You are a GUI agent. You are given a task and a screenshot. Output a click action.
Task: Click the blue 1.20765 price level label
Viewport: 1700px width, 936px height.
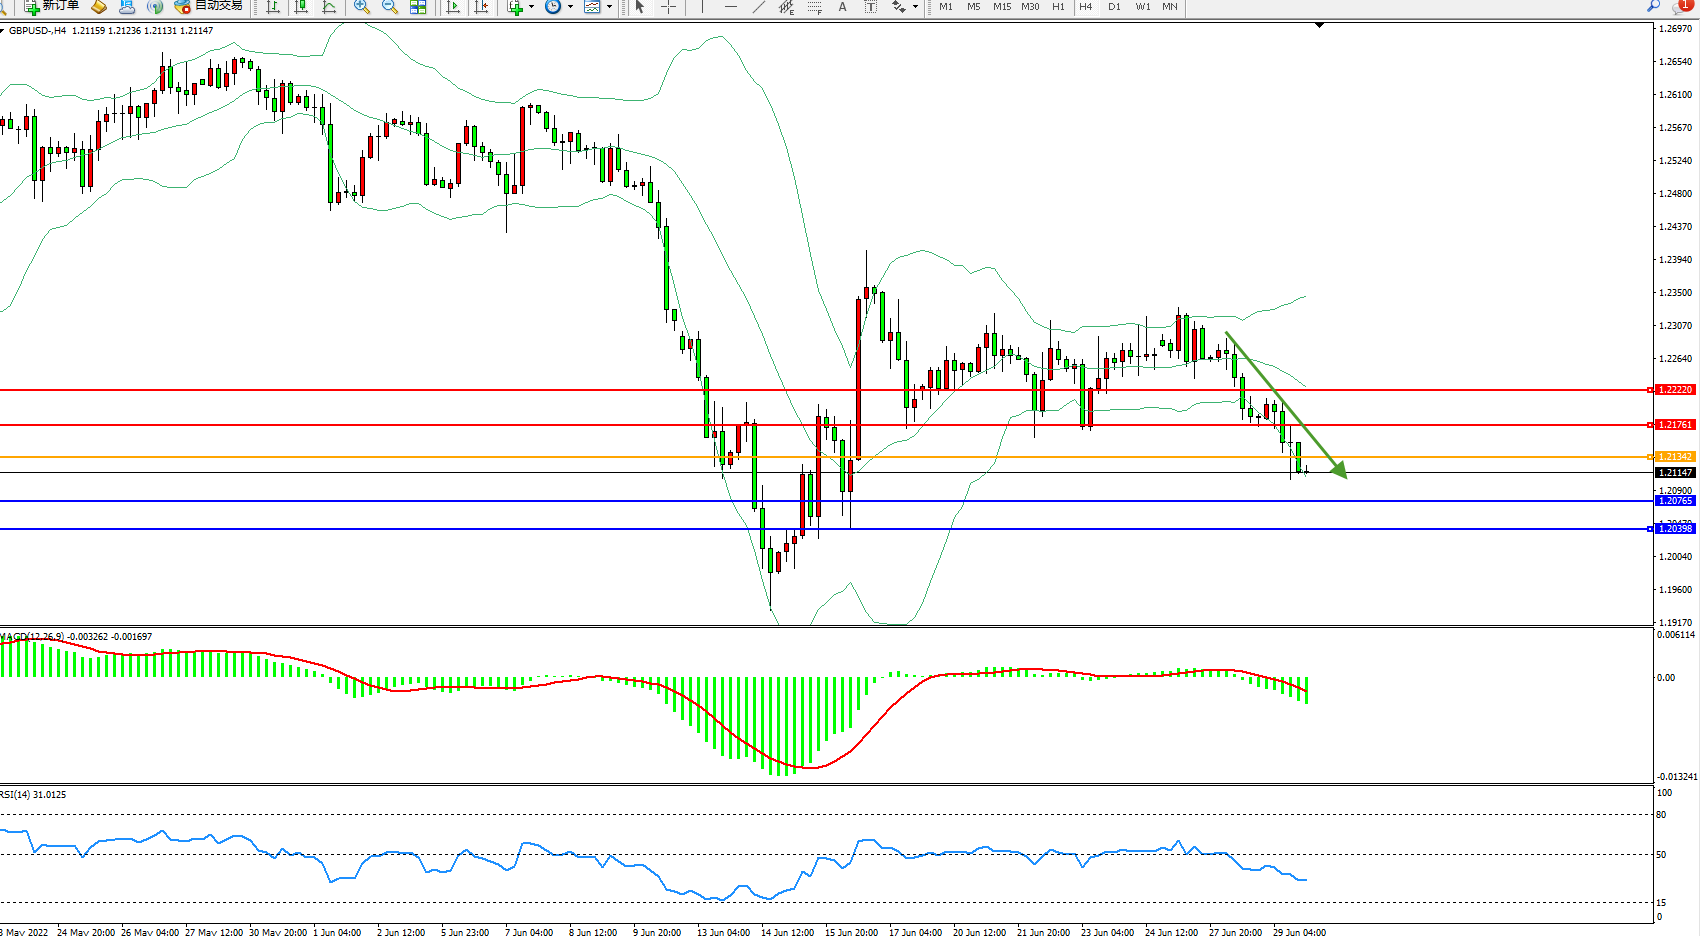point(1675,501)
